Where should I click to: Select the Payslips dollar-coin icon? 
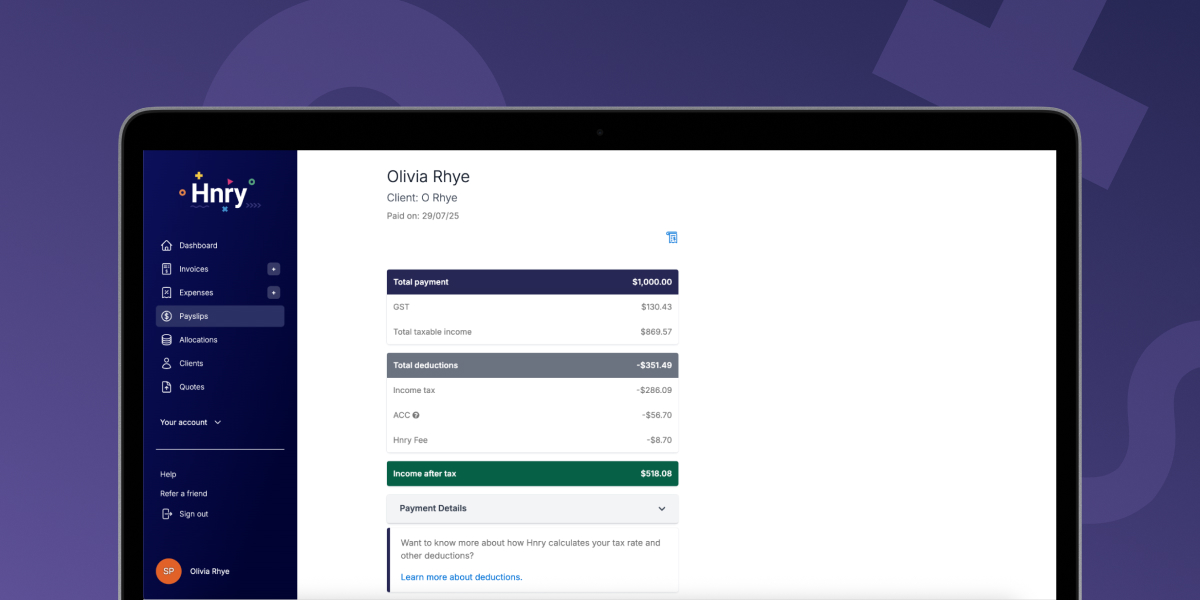point(166,316)
